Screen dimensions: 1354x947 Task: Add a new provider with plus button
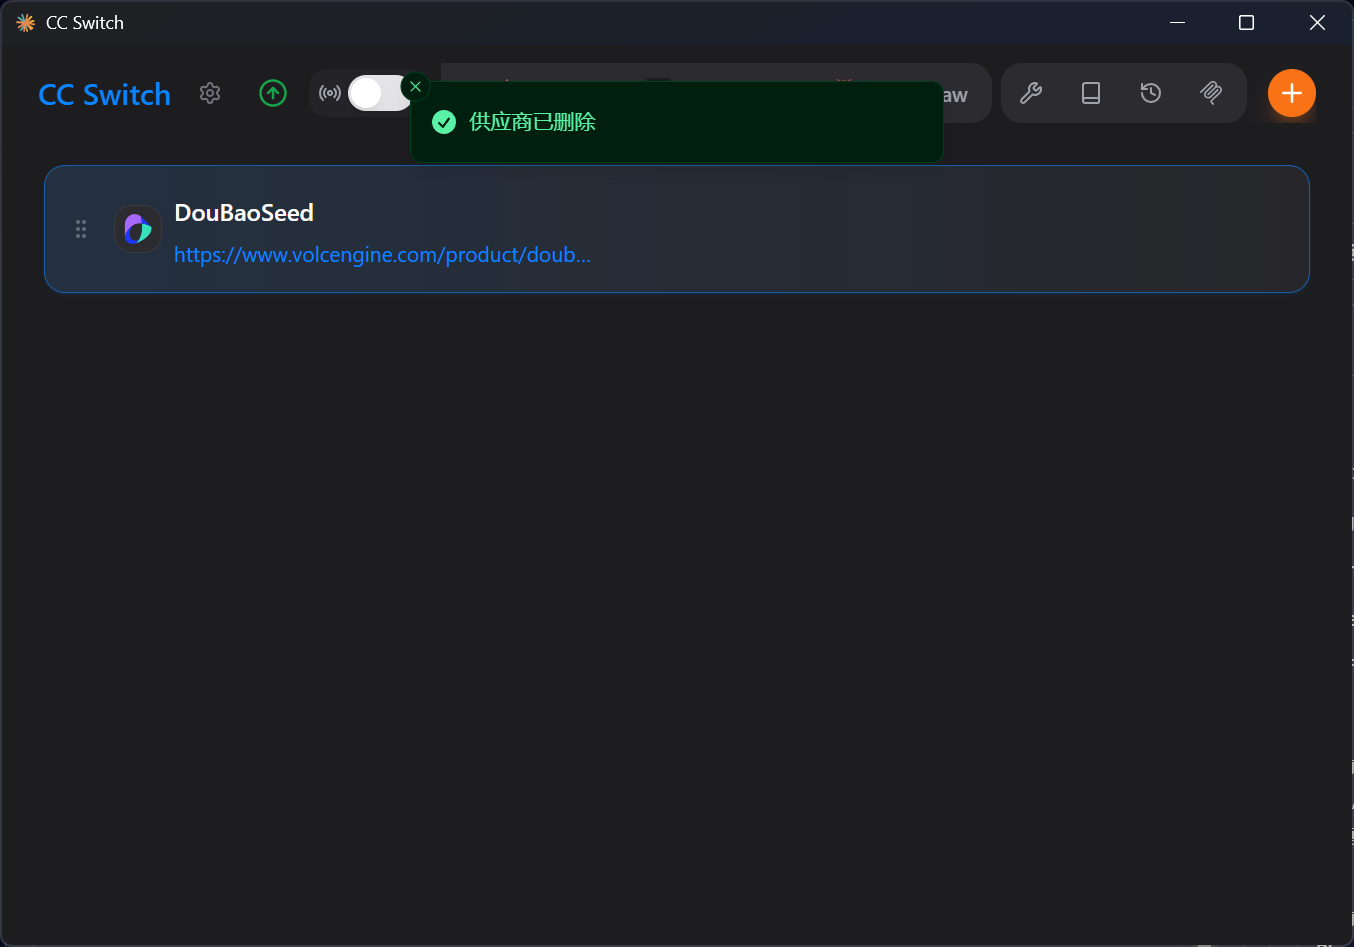coord(1291,93)
